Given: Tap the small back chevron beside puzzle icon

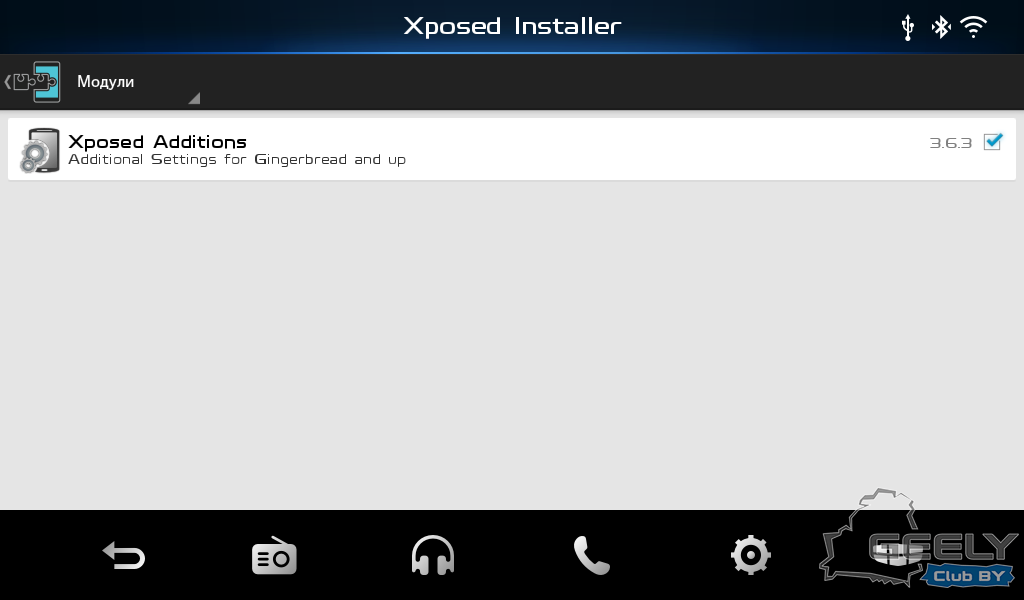Looking at the screenshot, I should click(7, 82).
